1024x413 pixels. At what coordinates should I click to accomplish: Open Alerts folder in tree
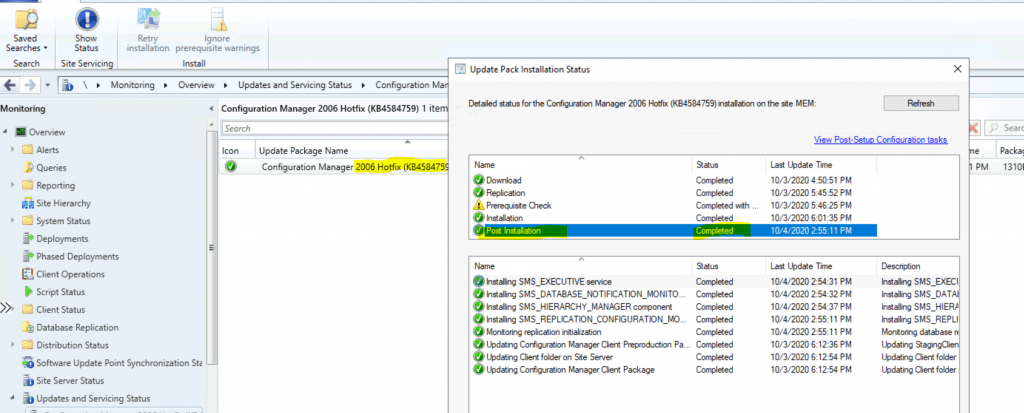click(x=40, y=150)
